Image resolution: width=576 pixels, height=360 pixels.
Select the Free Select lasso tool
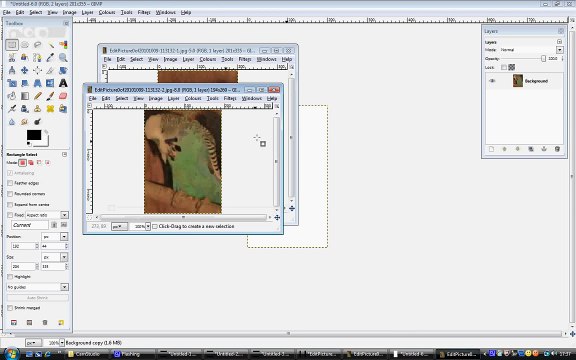point(37,45)
